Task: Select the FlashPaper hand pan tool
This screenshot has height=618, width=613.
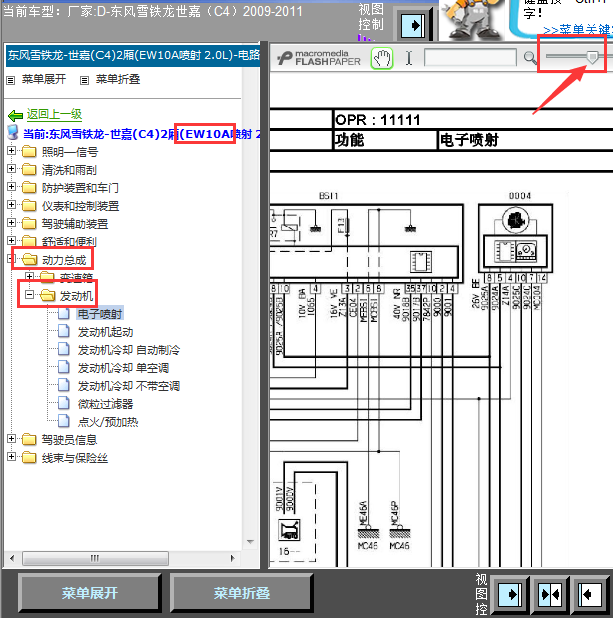Action: click(x=382, y=59)
